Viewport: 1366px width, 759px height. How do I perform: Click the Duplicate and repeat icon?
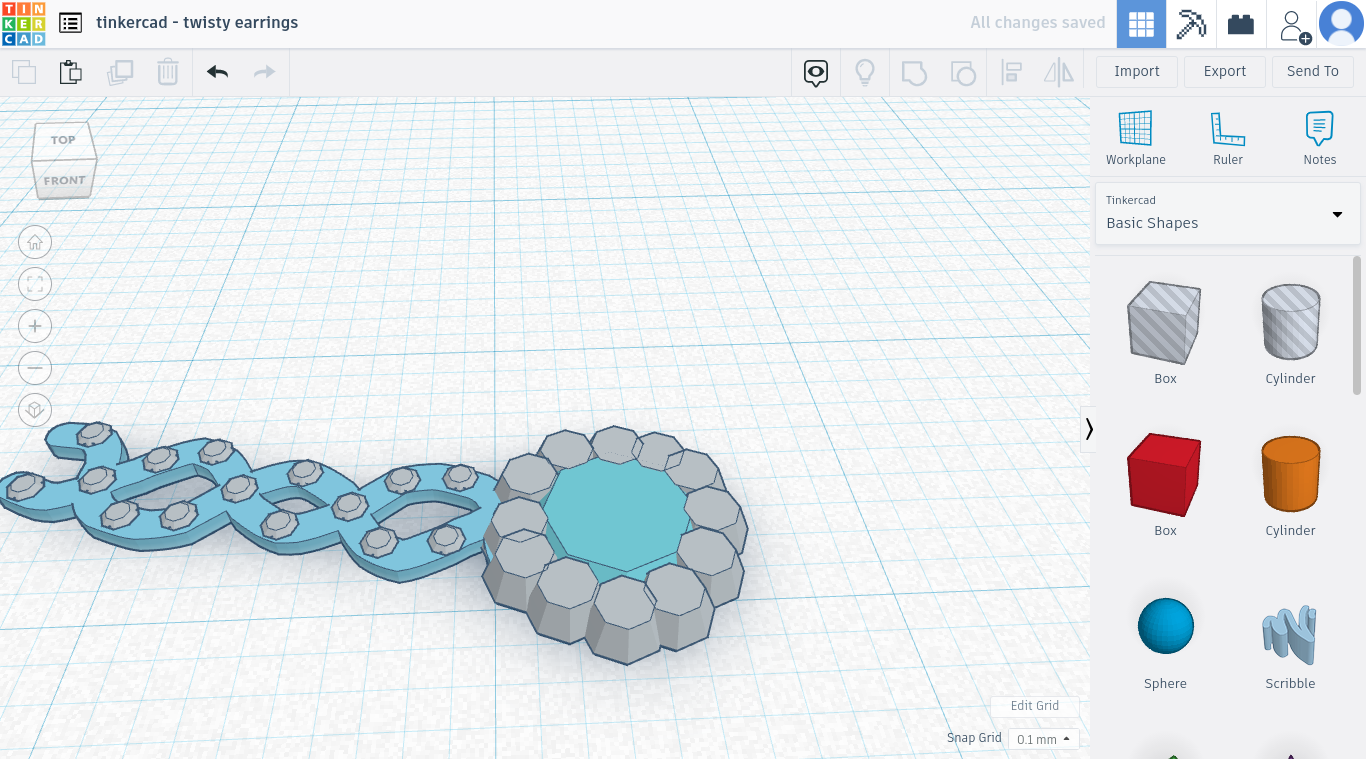pyautogui.click(x=120, y=72)
